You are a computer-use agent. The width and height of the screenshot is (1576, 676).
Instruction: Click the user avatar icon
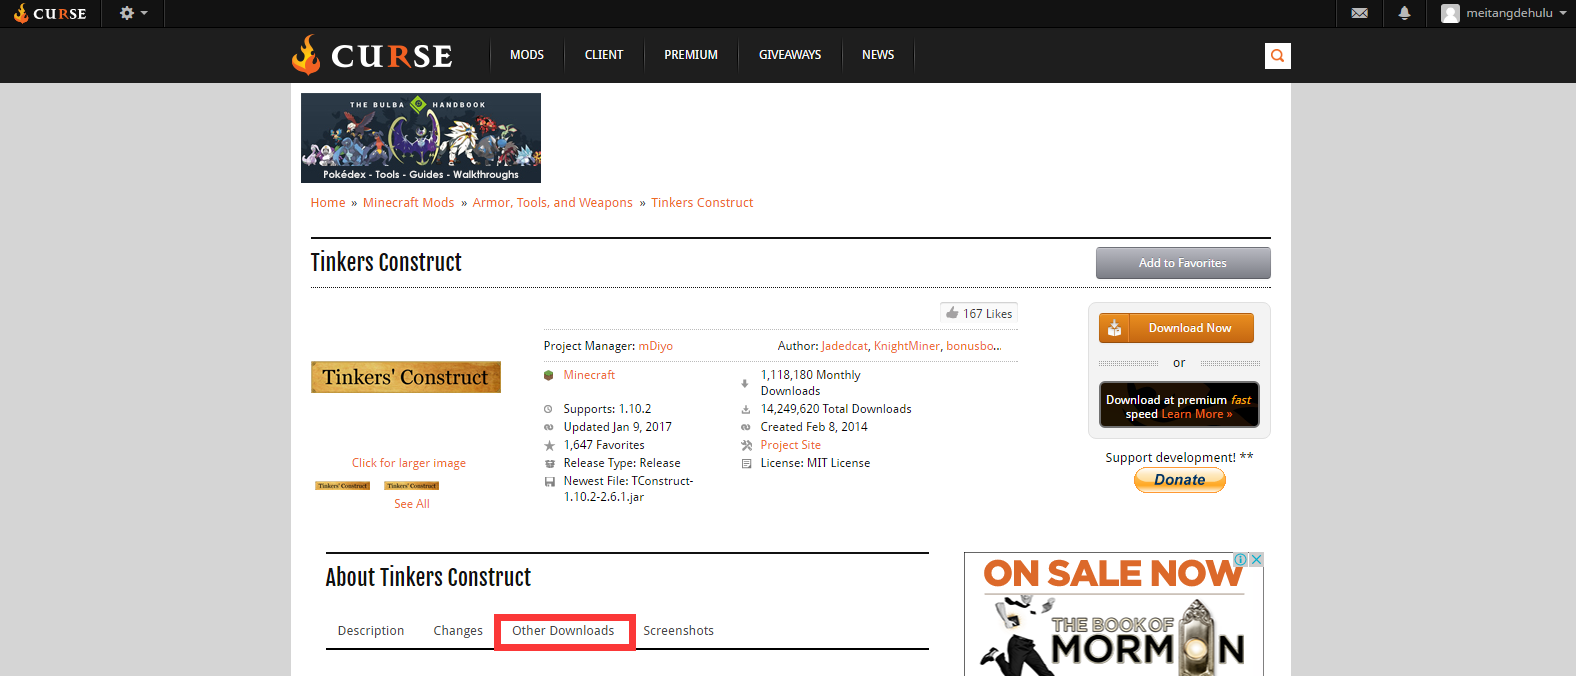1450,13
